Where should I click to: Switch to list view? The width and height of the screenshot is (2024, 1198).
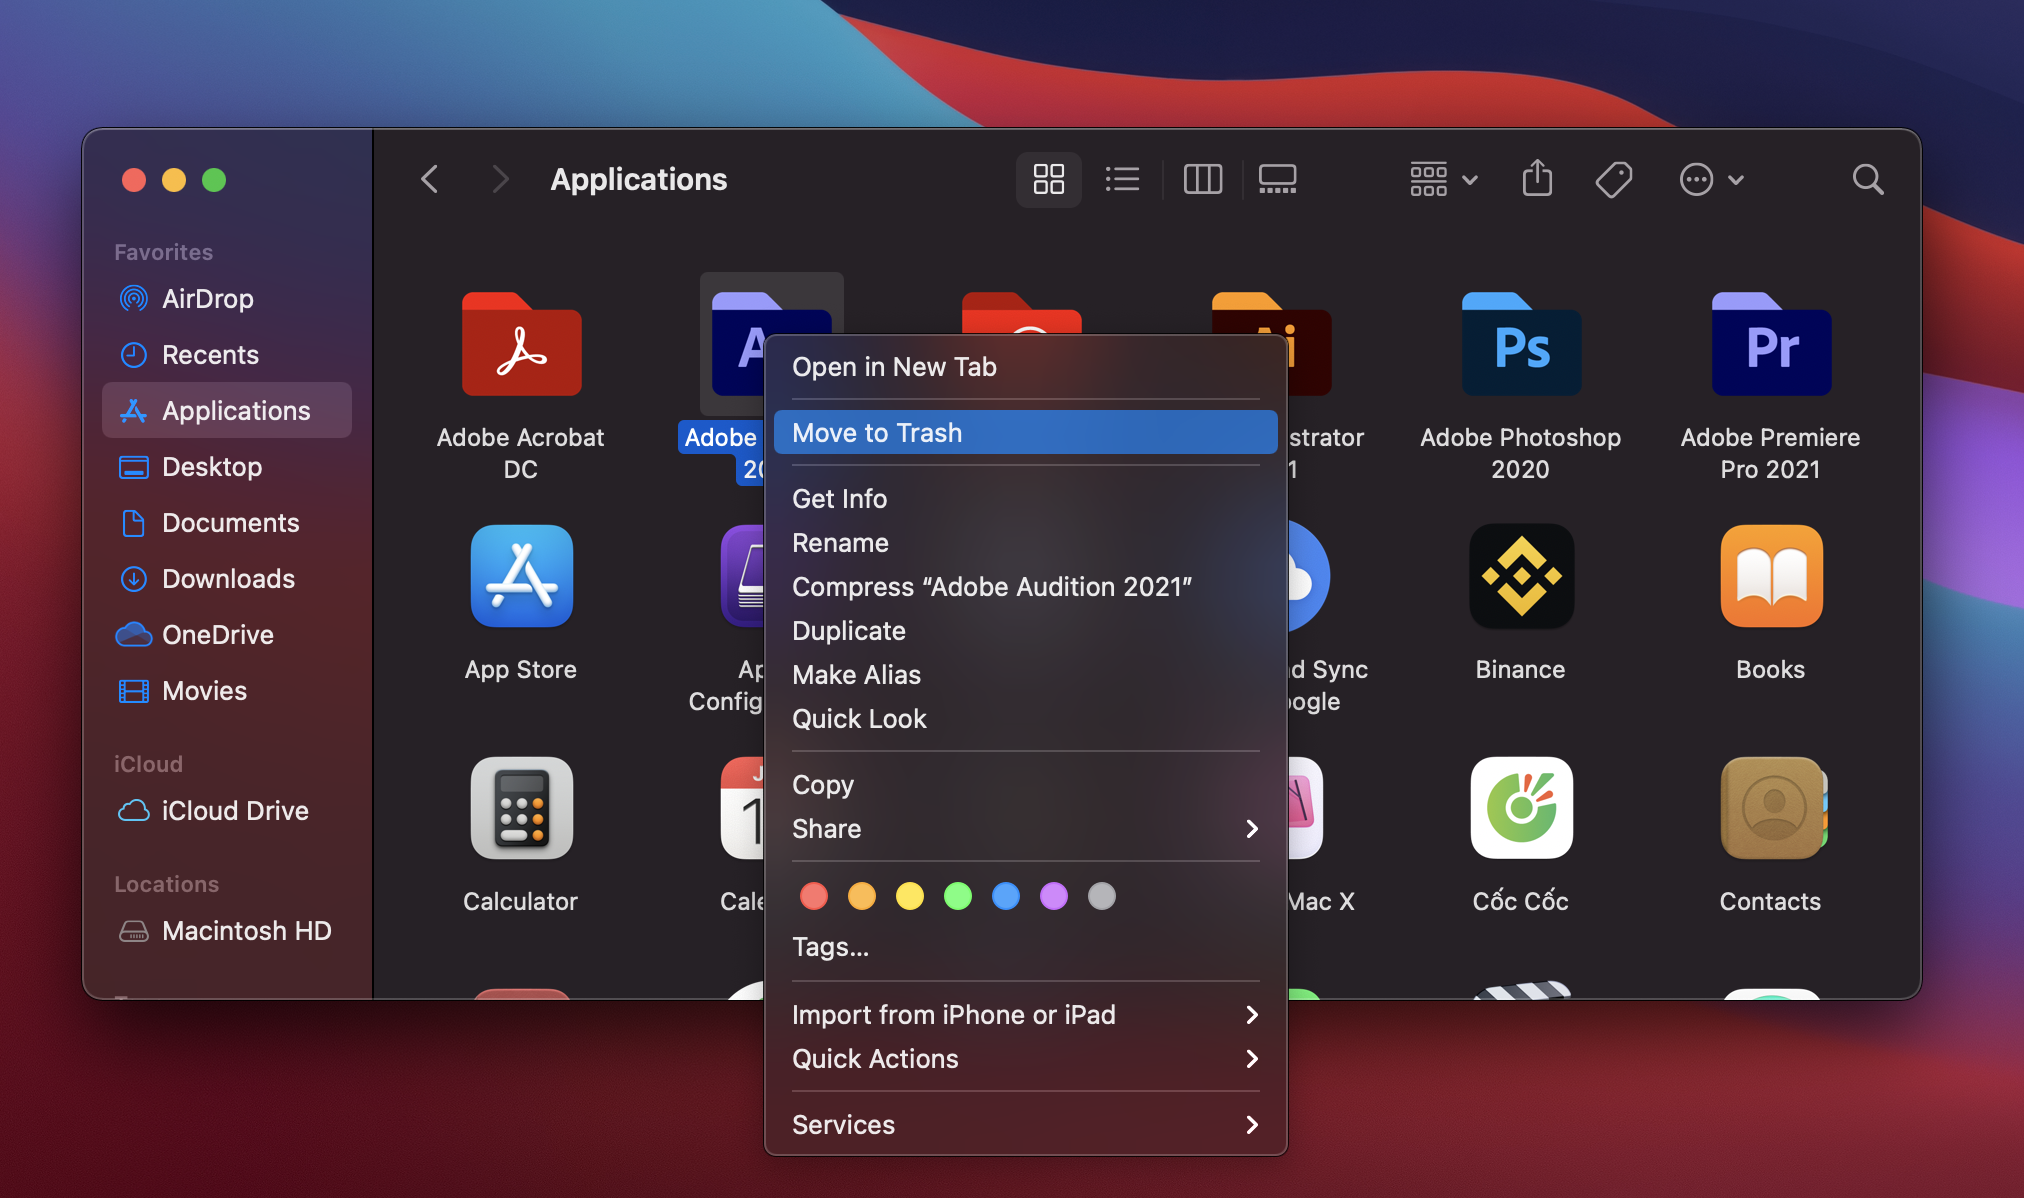tap(1122, 180)
